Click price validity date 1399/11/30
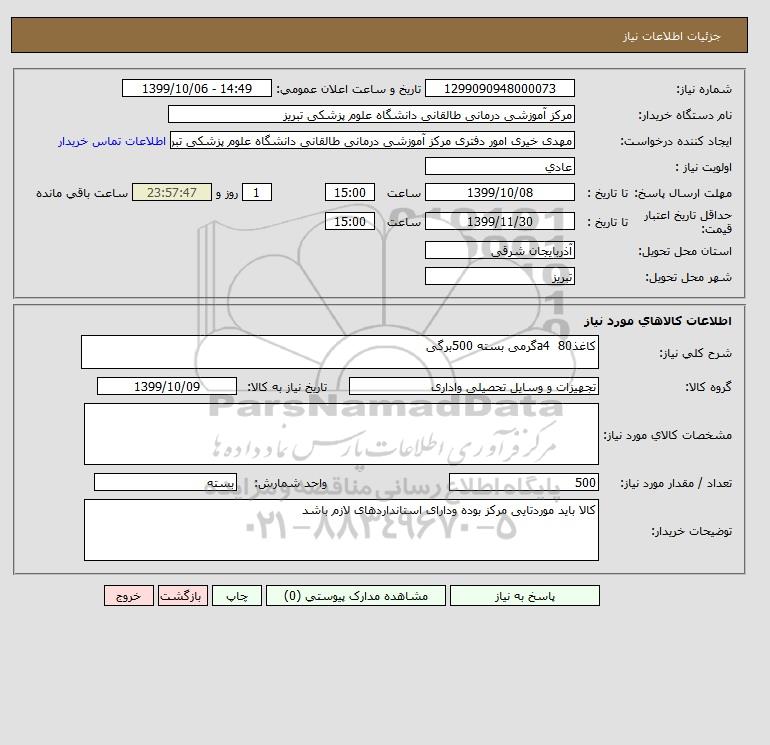Image resolution: width=770 pixels, height=745 pixels. pyautogui.click(x=499, y=221)
